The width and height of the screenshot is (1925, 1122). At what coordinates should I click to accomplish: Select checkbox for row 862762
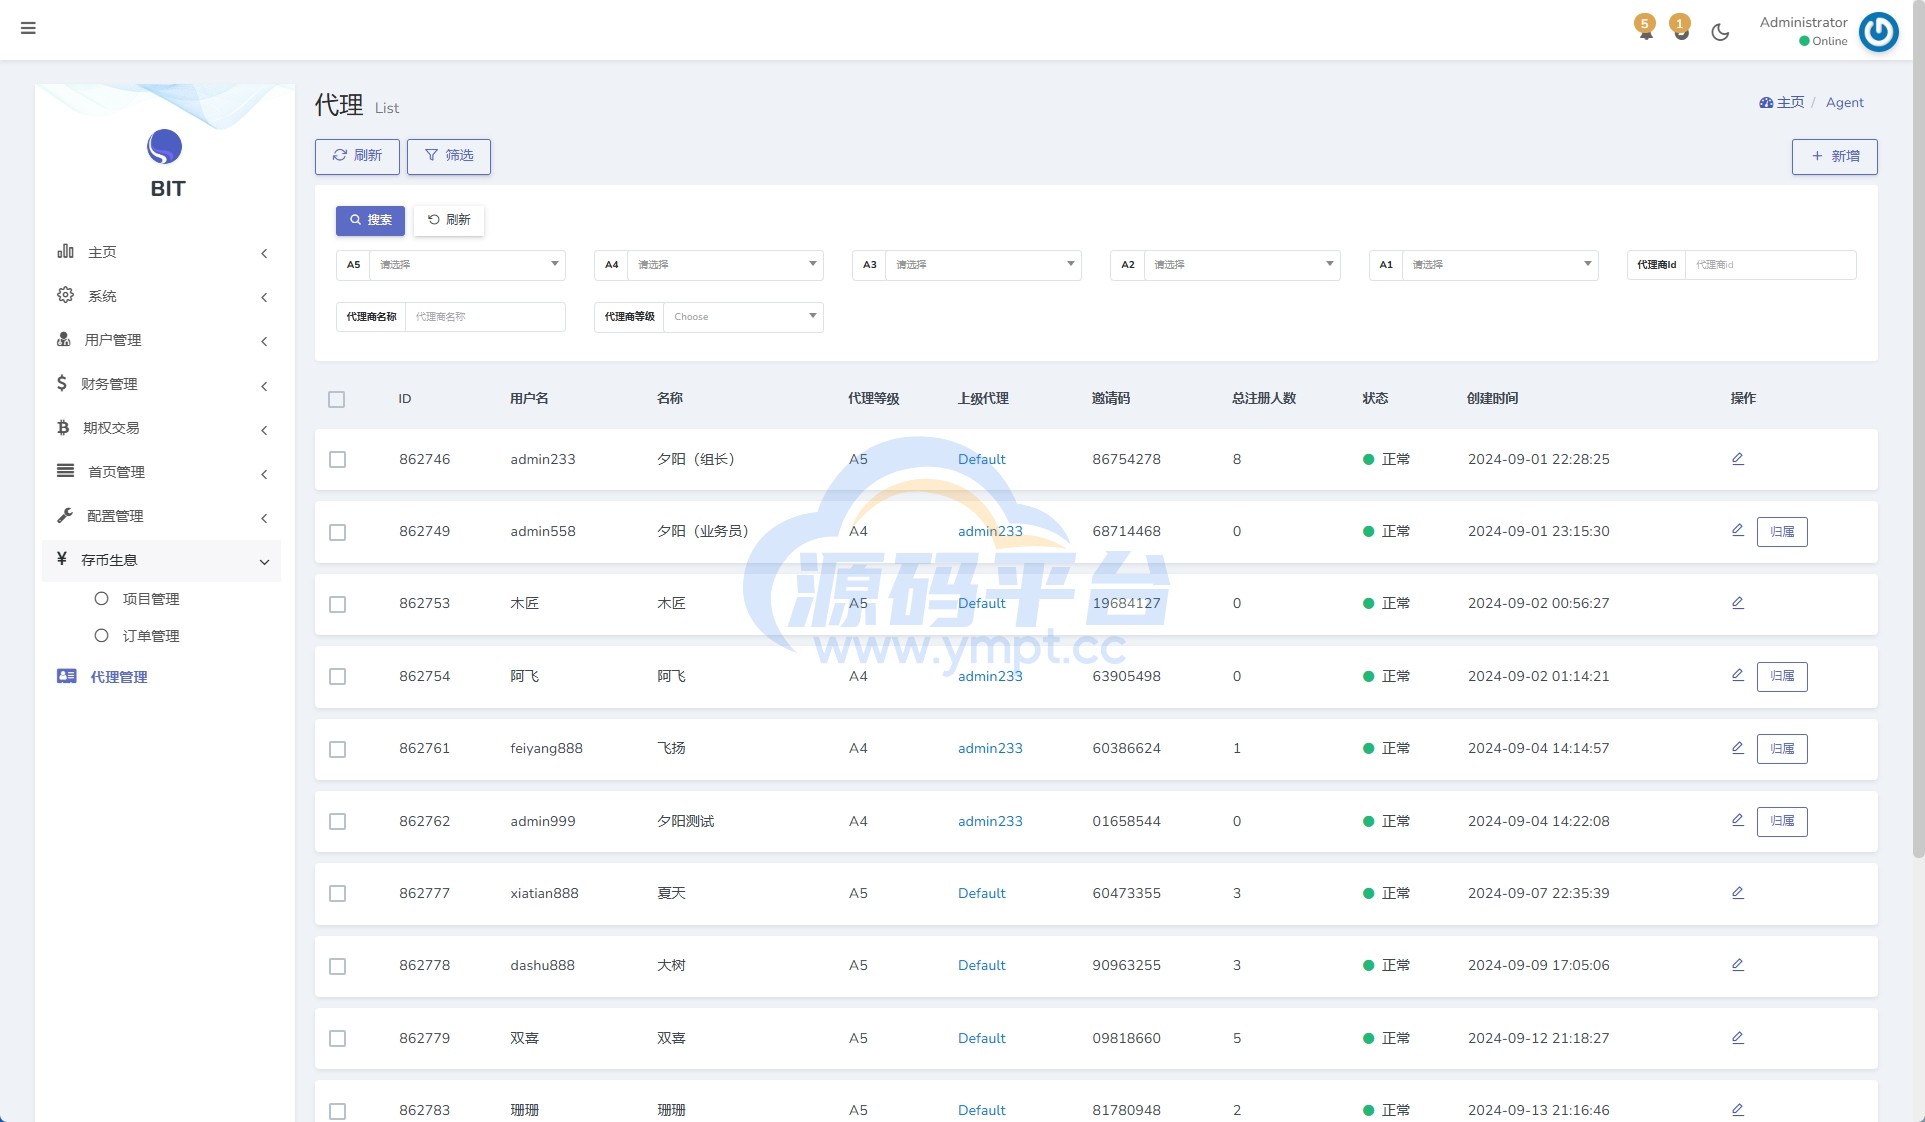337,821
